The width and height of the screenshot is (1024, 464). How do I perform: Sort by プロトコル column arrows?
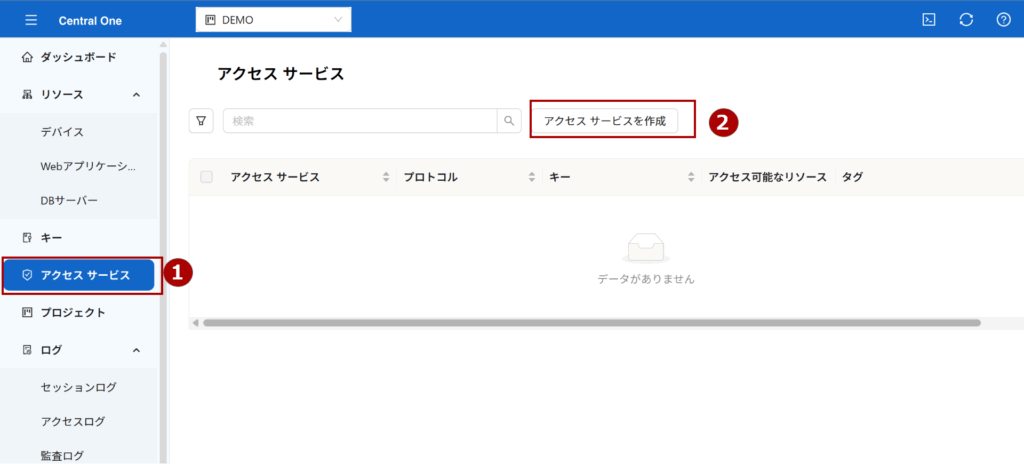pos(532,177)
